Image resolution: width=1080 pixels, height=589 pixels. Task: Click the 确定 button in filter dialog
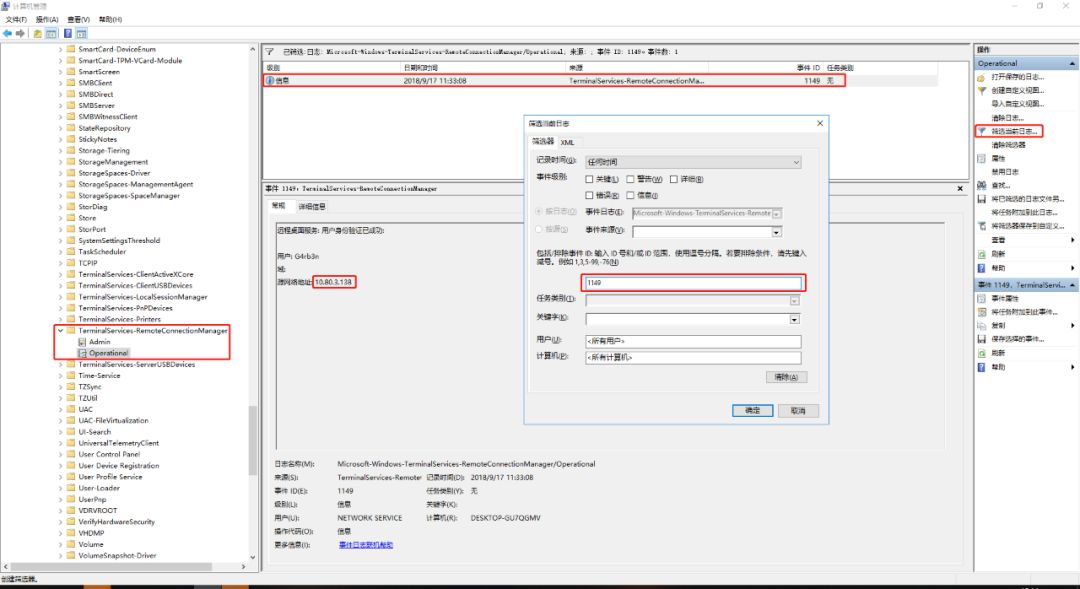point(752,411)
